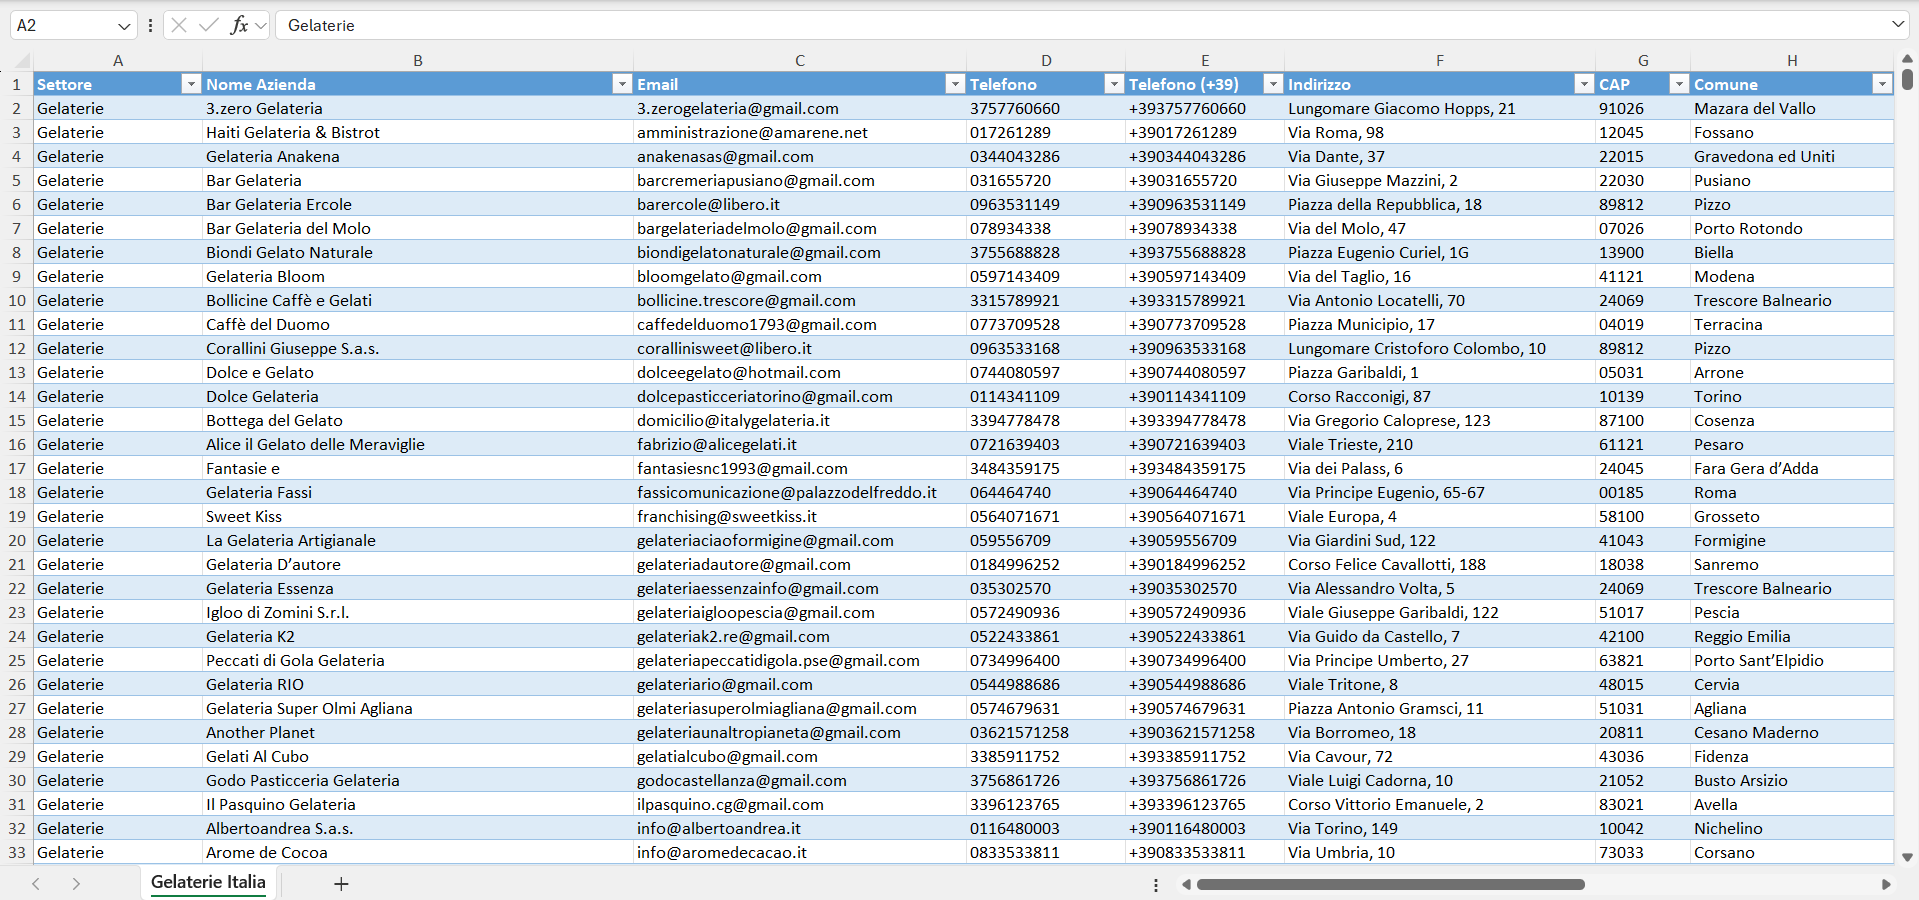
Task: Click phone cell 031655720
Action: tap(1046, 180)
